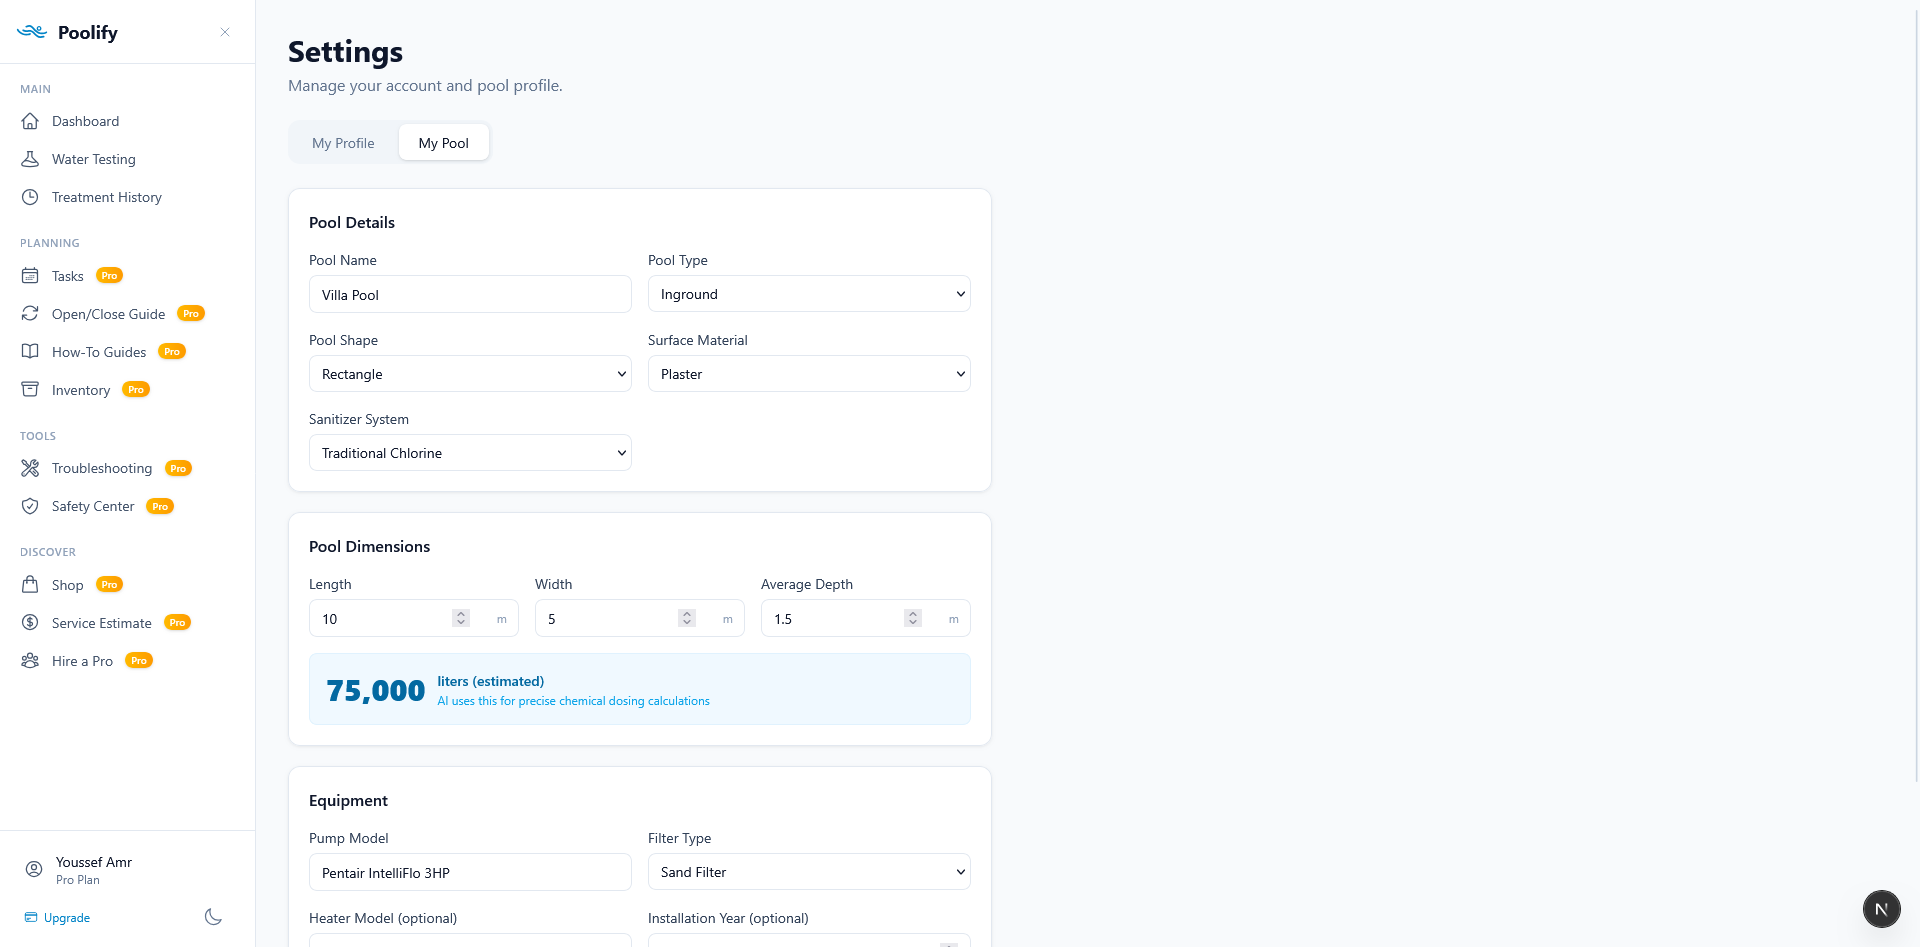Open Tasks from the sidebar
1920x947 pixels.
tap(68, 276)
